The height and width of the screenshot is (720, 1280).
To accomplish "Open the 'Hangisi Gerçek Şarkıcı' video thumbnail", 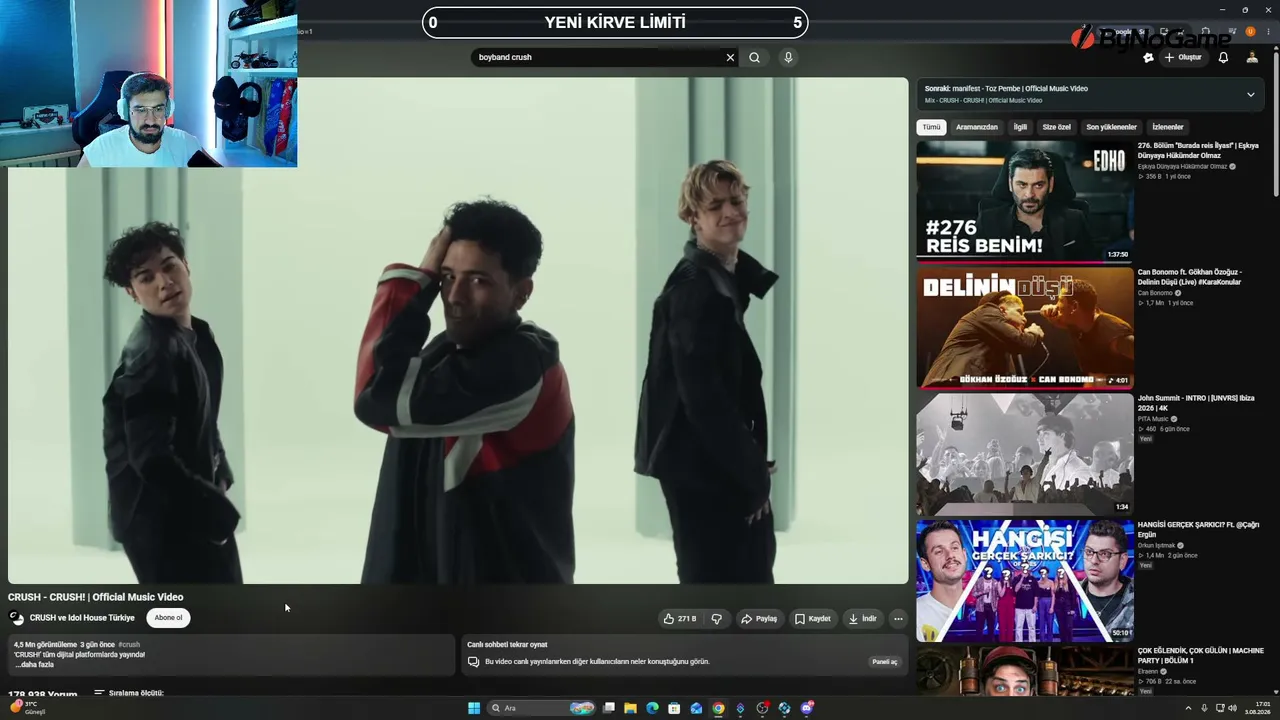I will 1025,579.
